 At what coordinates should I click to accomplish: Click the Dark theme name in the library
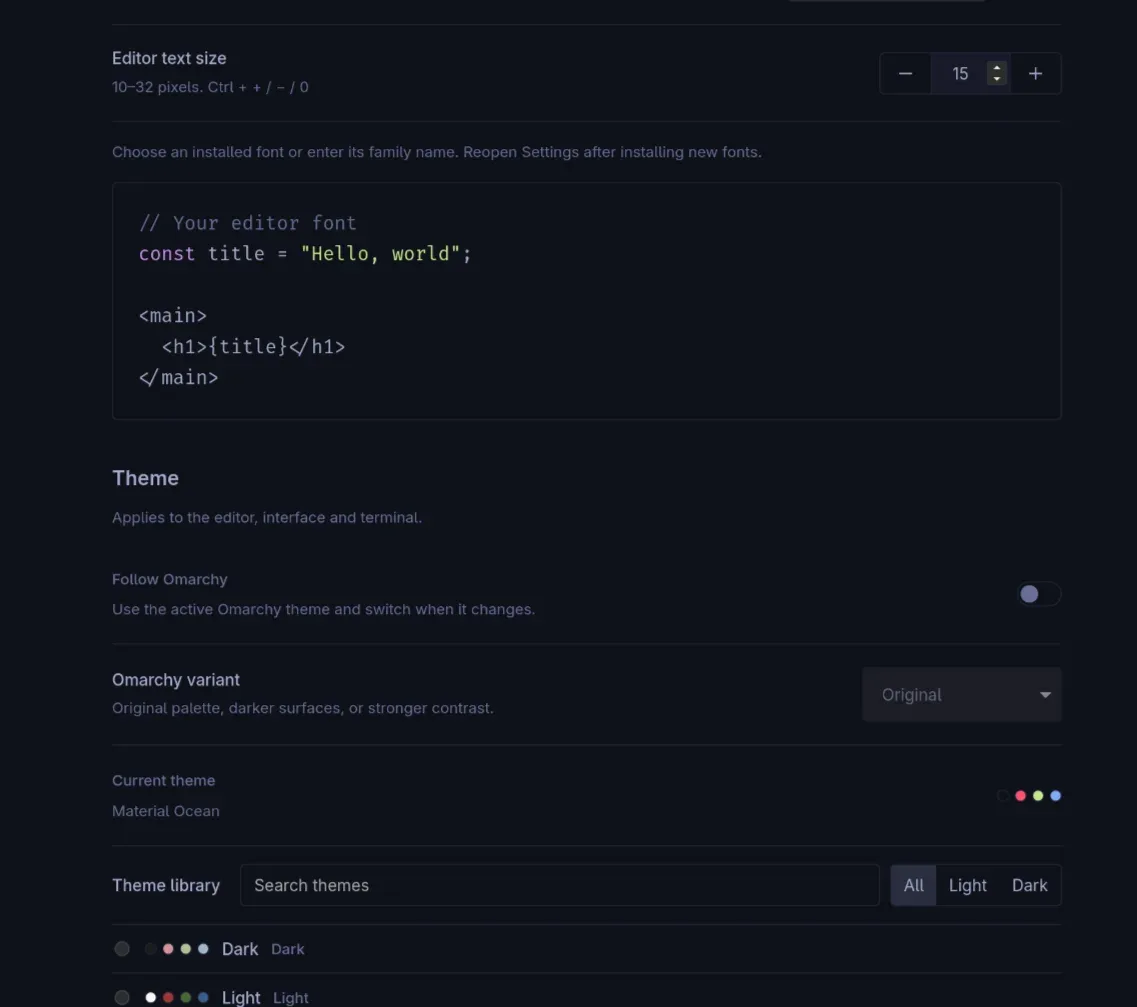click(x=240, y=949)
